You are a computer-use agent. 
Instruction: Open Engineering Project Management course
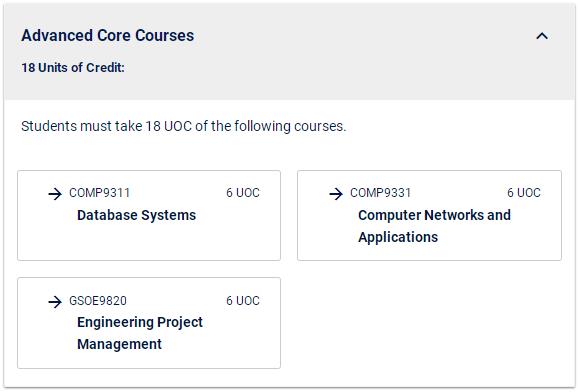[x=140, y=333]
